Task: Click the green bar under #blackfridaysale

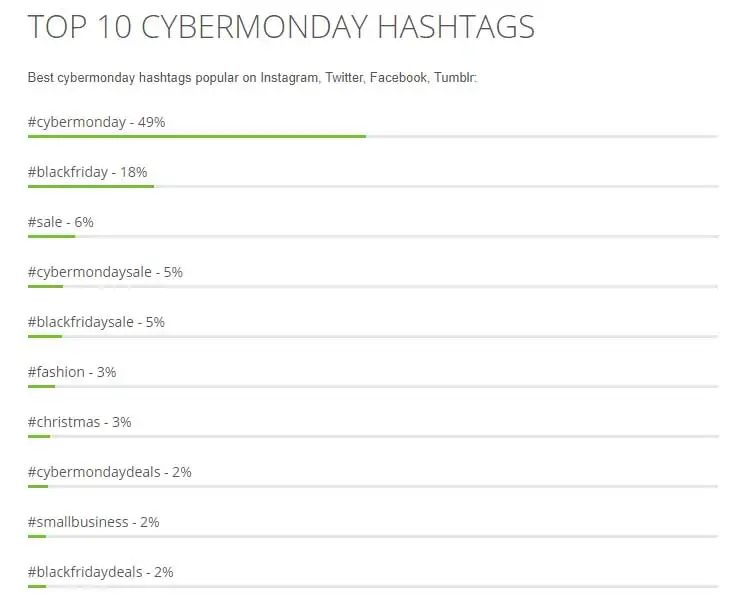Action: pos(46,336)
